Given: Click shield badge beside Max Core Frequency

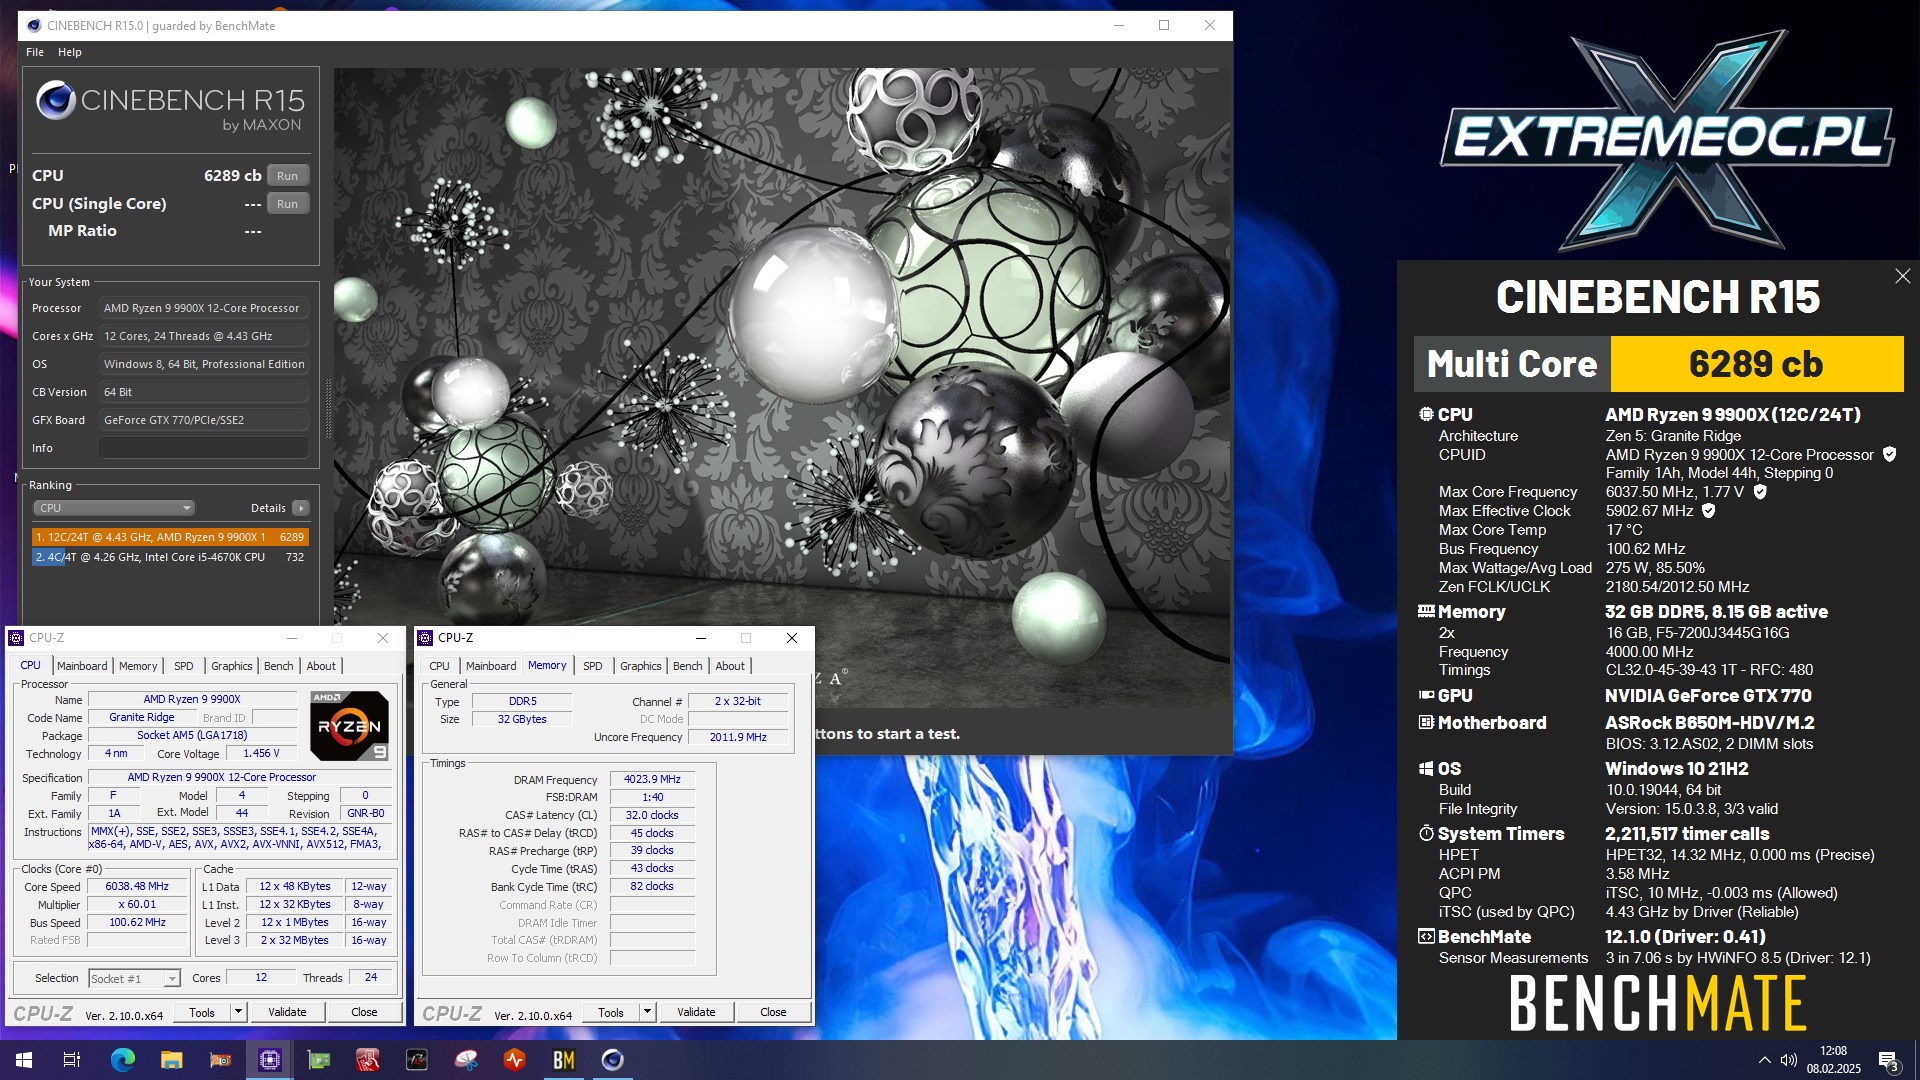Looking at the screenshot, I should [1760, 492].
